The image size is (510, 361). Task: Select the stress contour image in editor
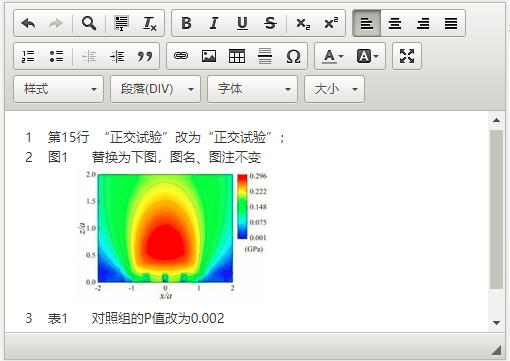[173, 235]
